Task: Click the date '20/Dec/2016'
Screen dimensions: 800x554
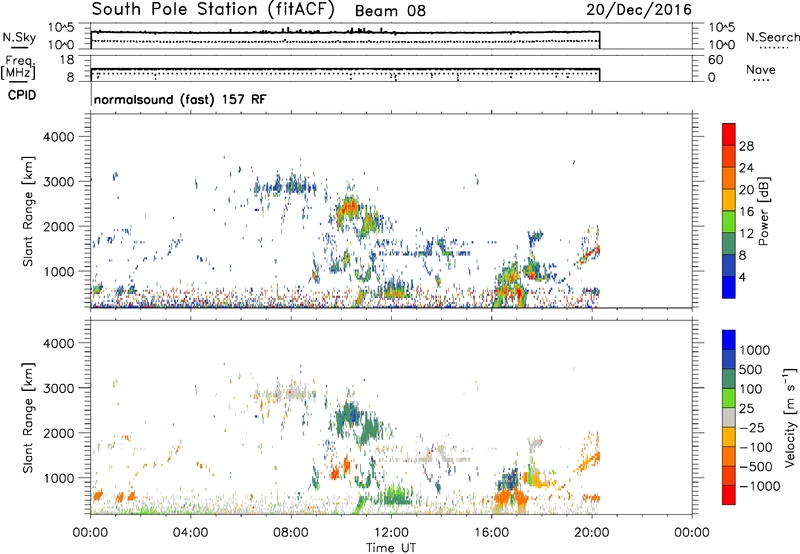Action: pyautogui.click(x=639, y=10)
